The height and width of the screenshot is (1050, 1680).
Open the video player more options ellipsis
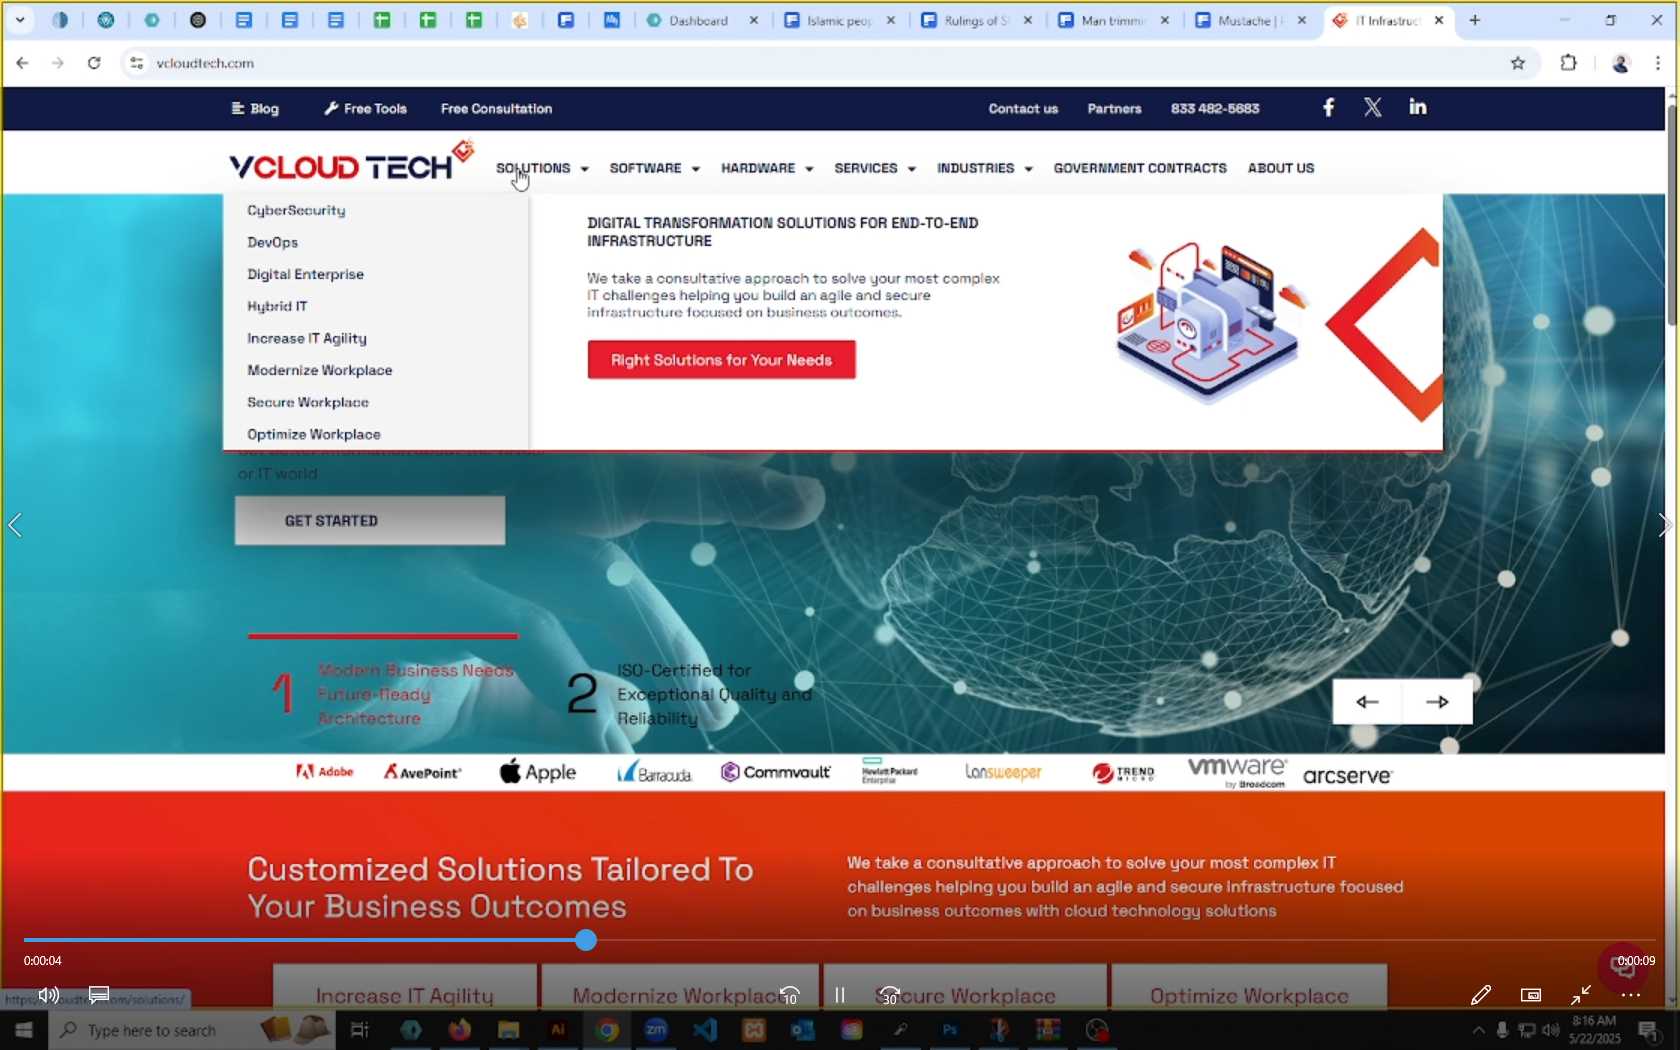(1630, 995)
